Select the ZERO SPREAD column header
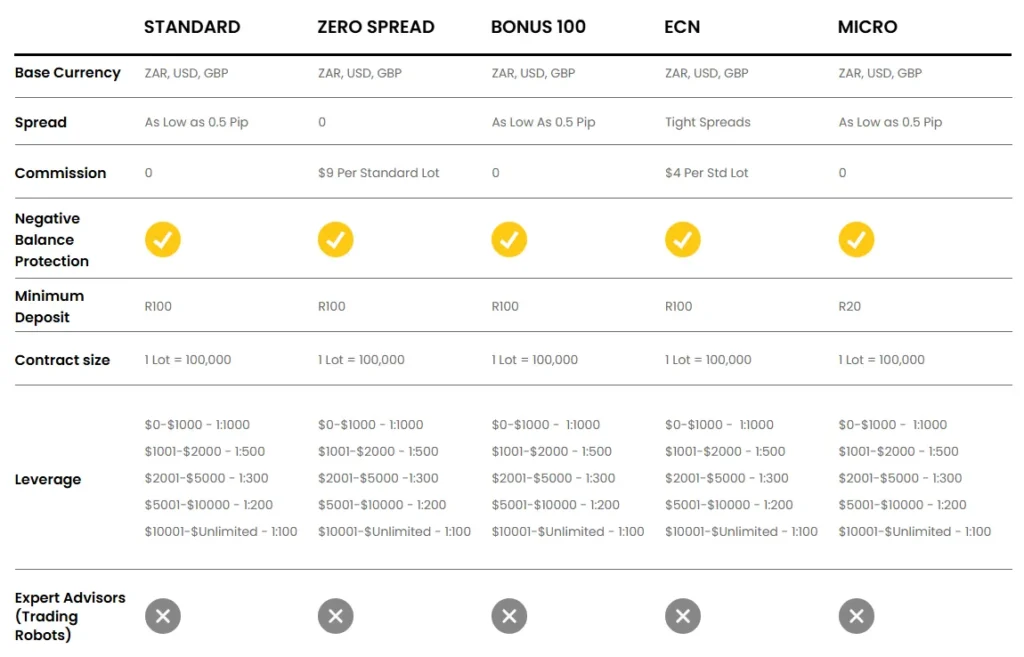Image resolution: width=1024 pixels, height=657 pixels. point(376,27)
